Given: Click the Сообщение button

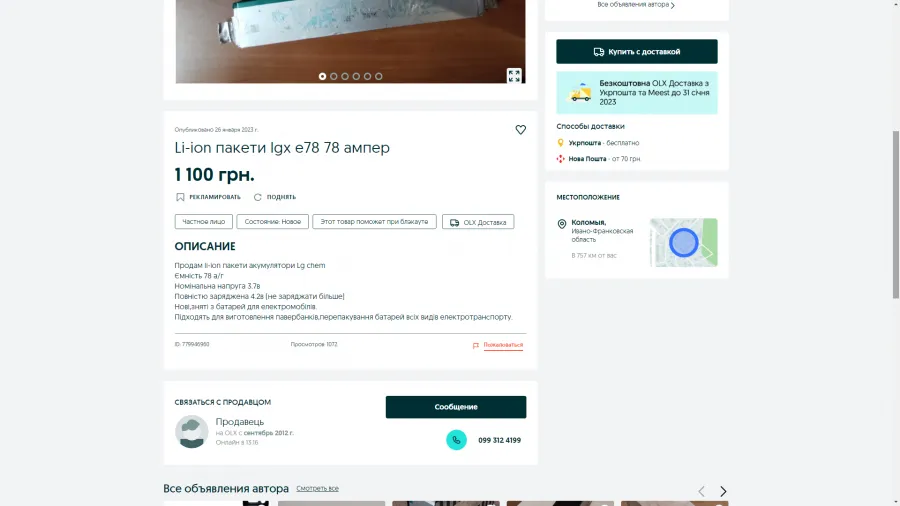Looking at the screenshot, I should click(456, 407).
